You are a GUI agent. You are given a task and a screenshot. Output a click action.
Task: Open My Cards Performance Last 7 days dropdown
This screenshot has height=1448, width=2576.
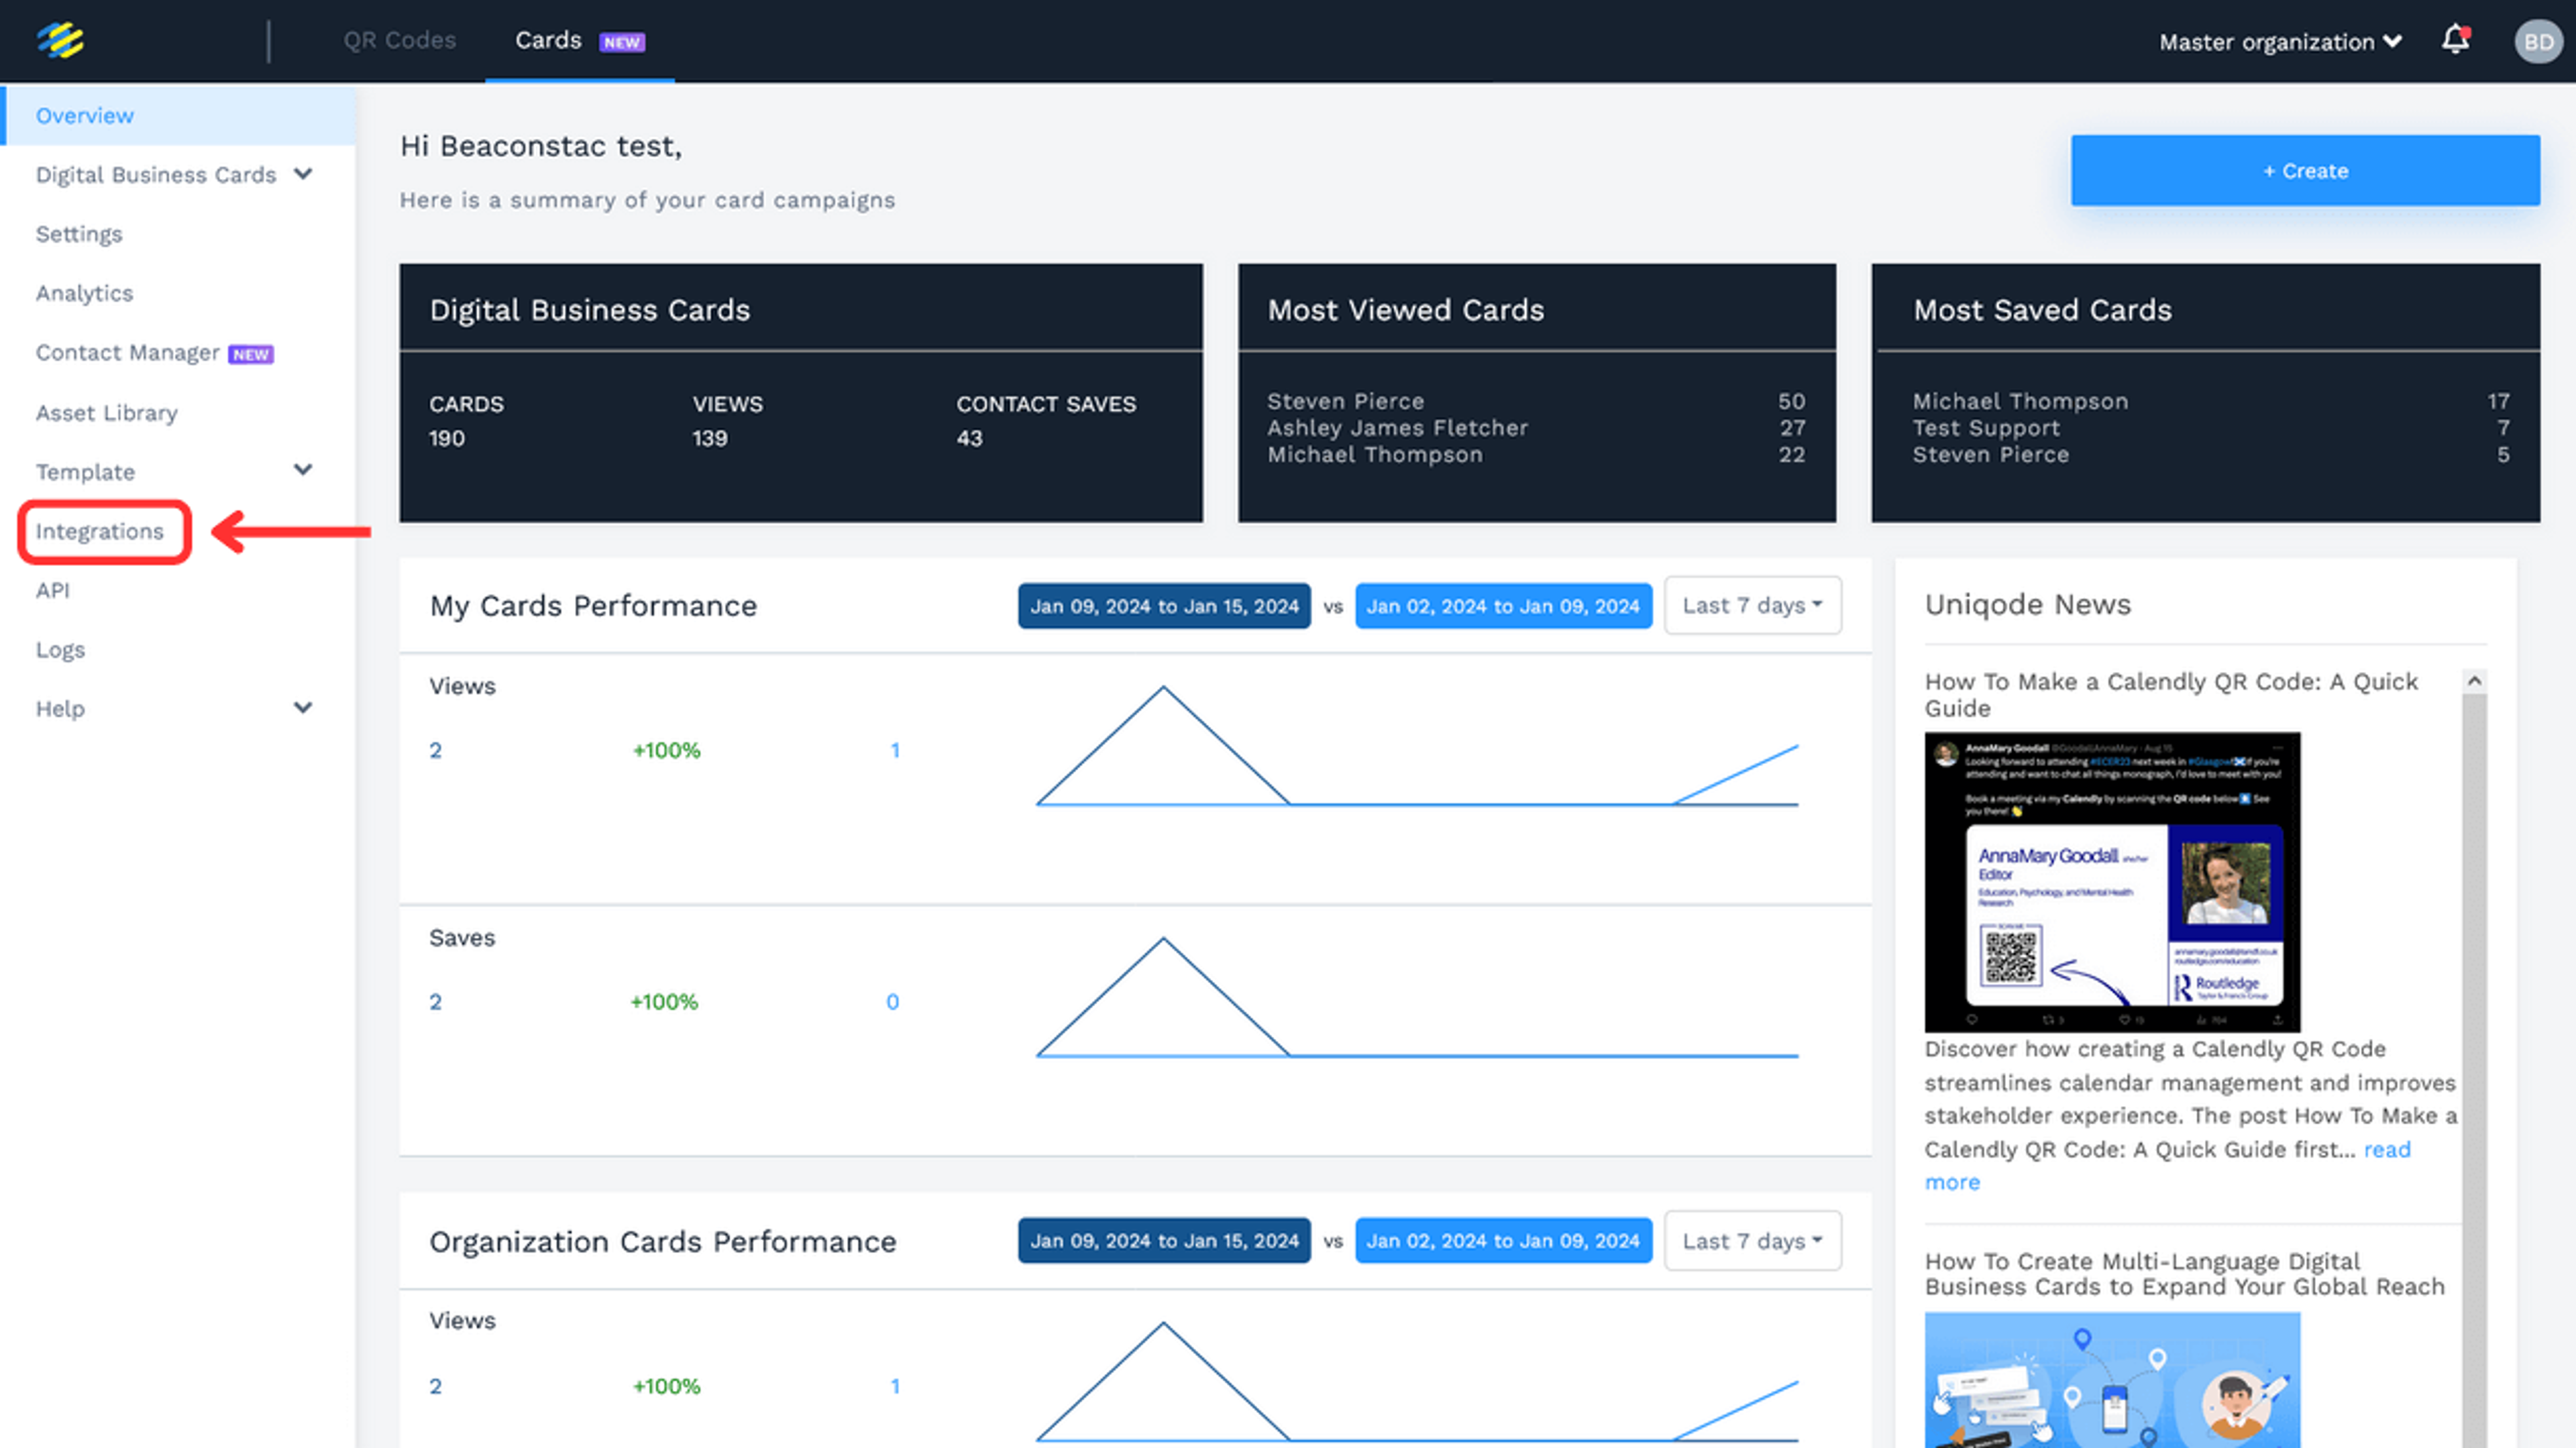pos(1752,605)
